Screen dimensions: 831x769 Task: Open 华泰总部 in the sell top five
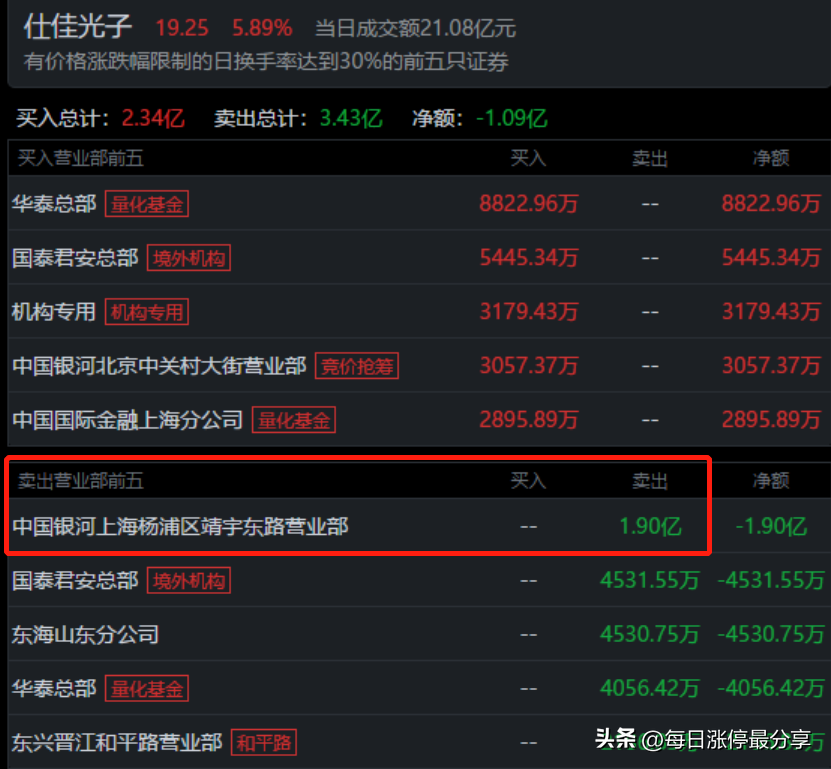coord(54,688)
